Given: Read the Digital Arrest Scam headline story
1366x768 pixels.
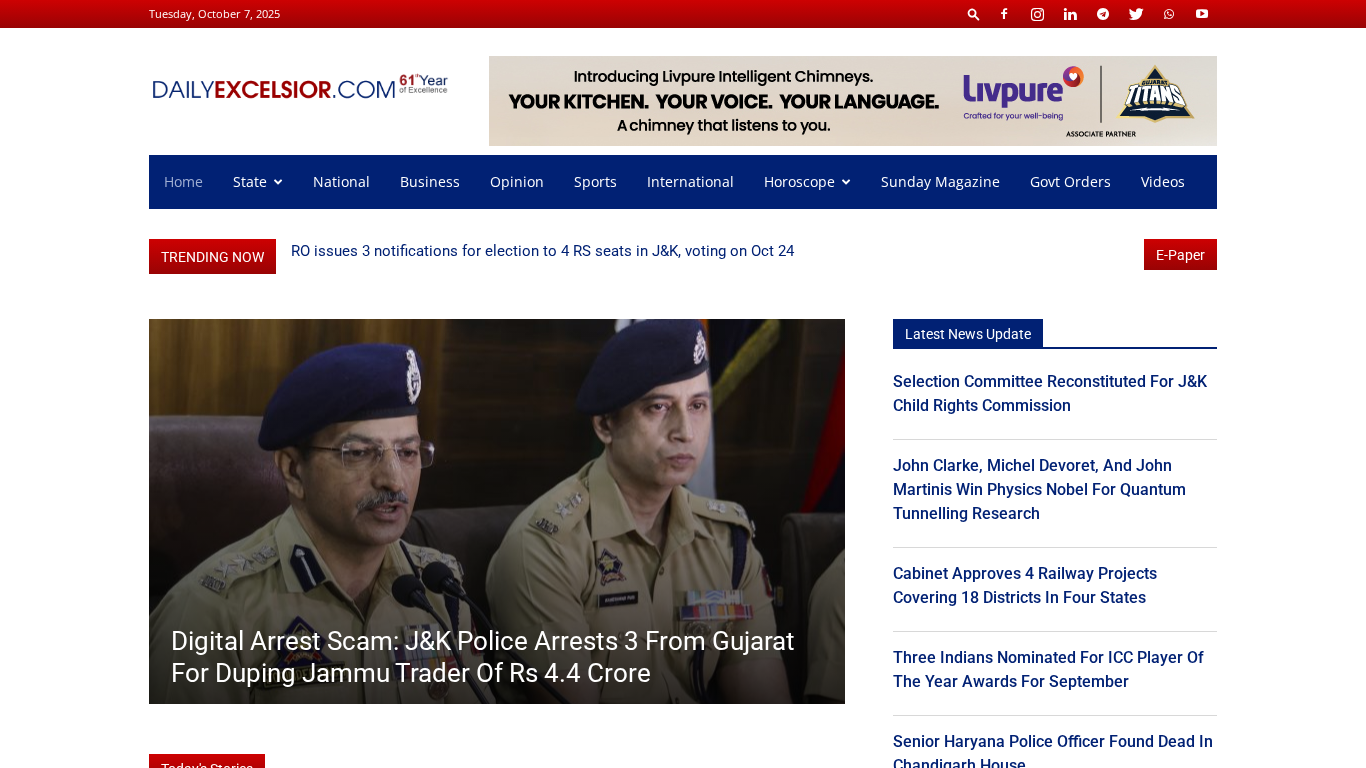Looking at the screenshot, I should (x=483, y=657).
